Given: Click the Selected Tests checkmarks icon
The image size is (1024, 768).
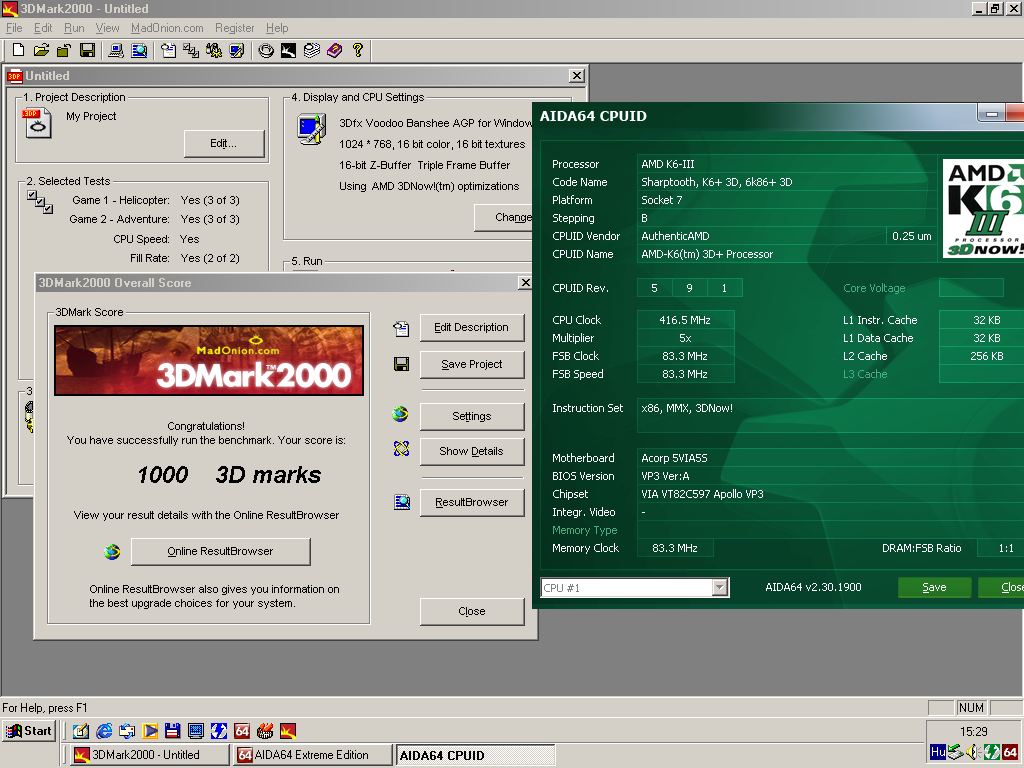Looking at the screenshot, I should pos(40,201).
